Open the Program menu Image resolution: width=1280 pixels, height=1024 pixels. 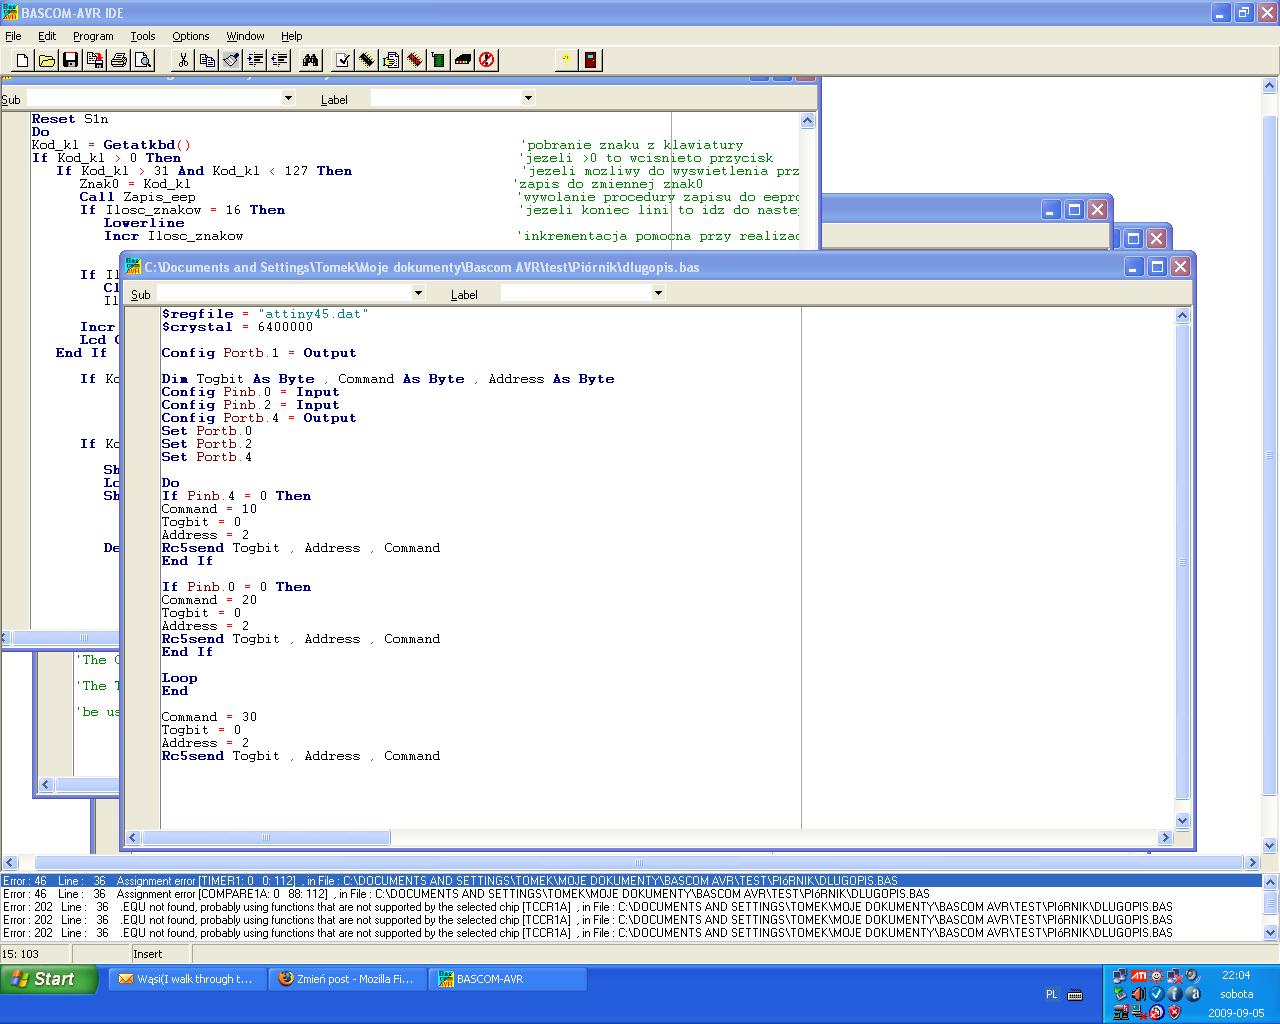click(93, 36)
